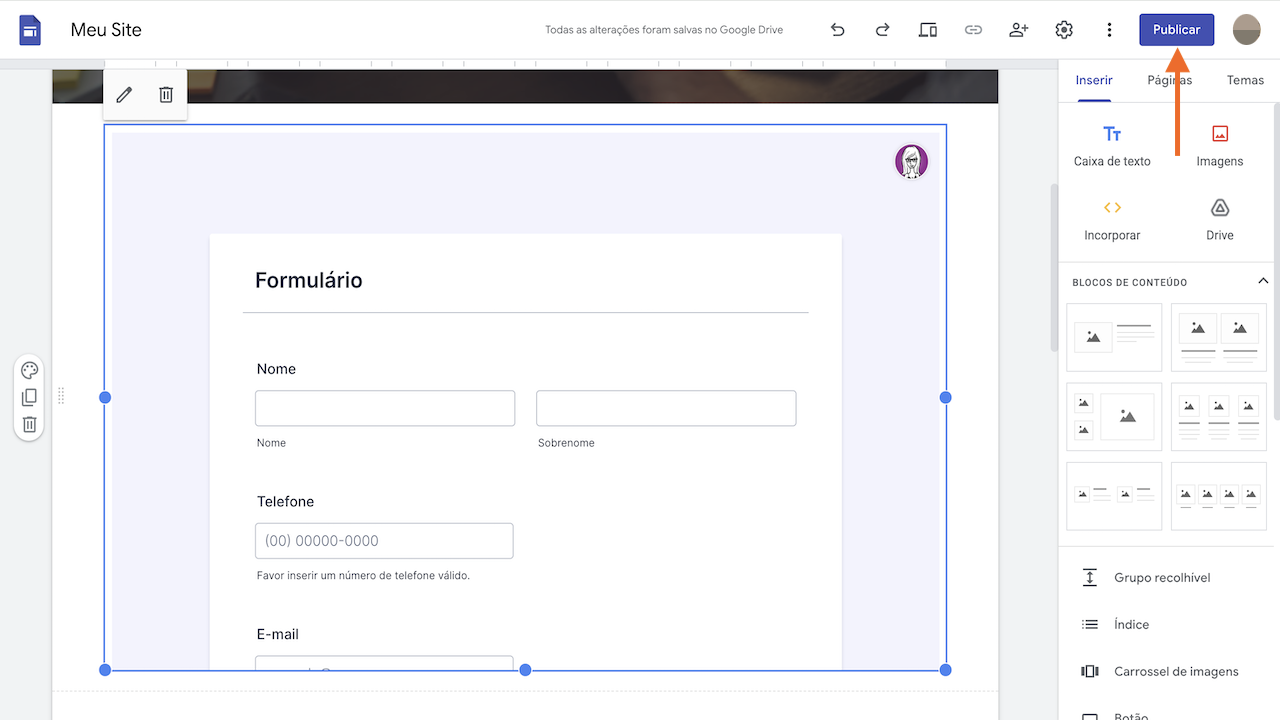Open the Google account avatar
The height and width of the screenshot is (720, 1280).
tap(1247, 30)
